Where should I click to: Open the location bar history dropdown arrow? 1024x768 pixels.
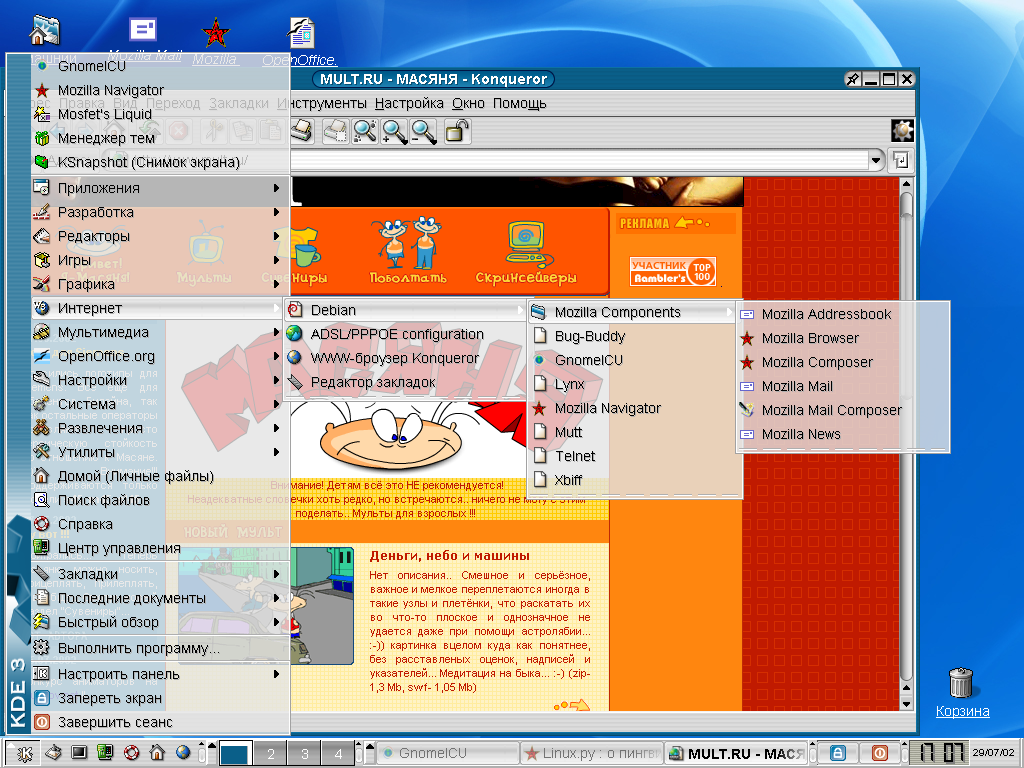(x=876, y=160)
